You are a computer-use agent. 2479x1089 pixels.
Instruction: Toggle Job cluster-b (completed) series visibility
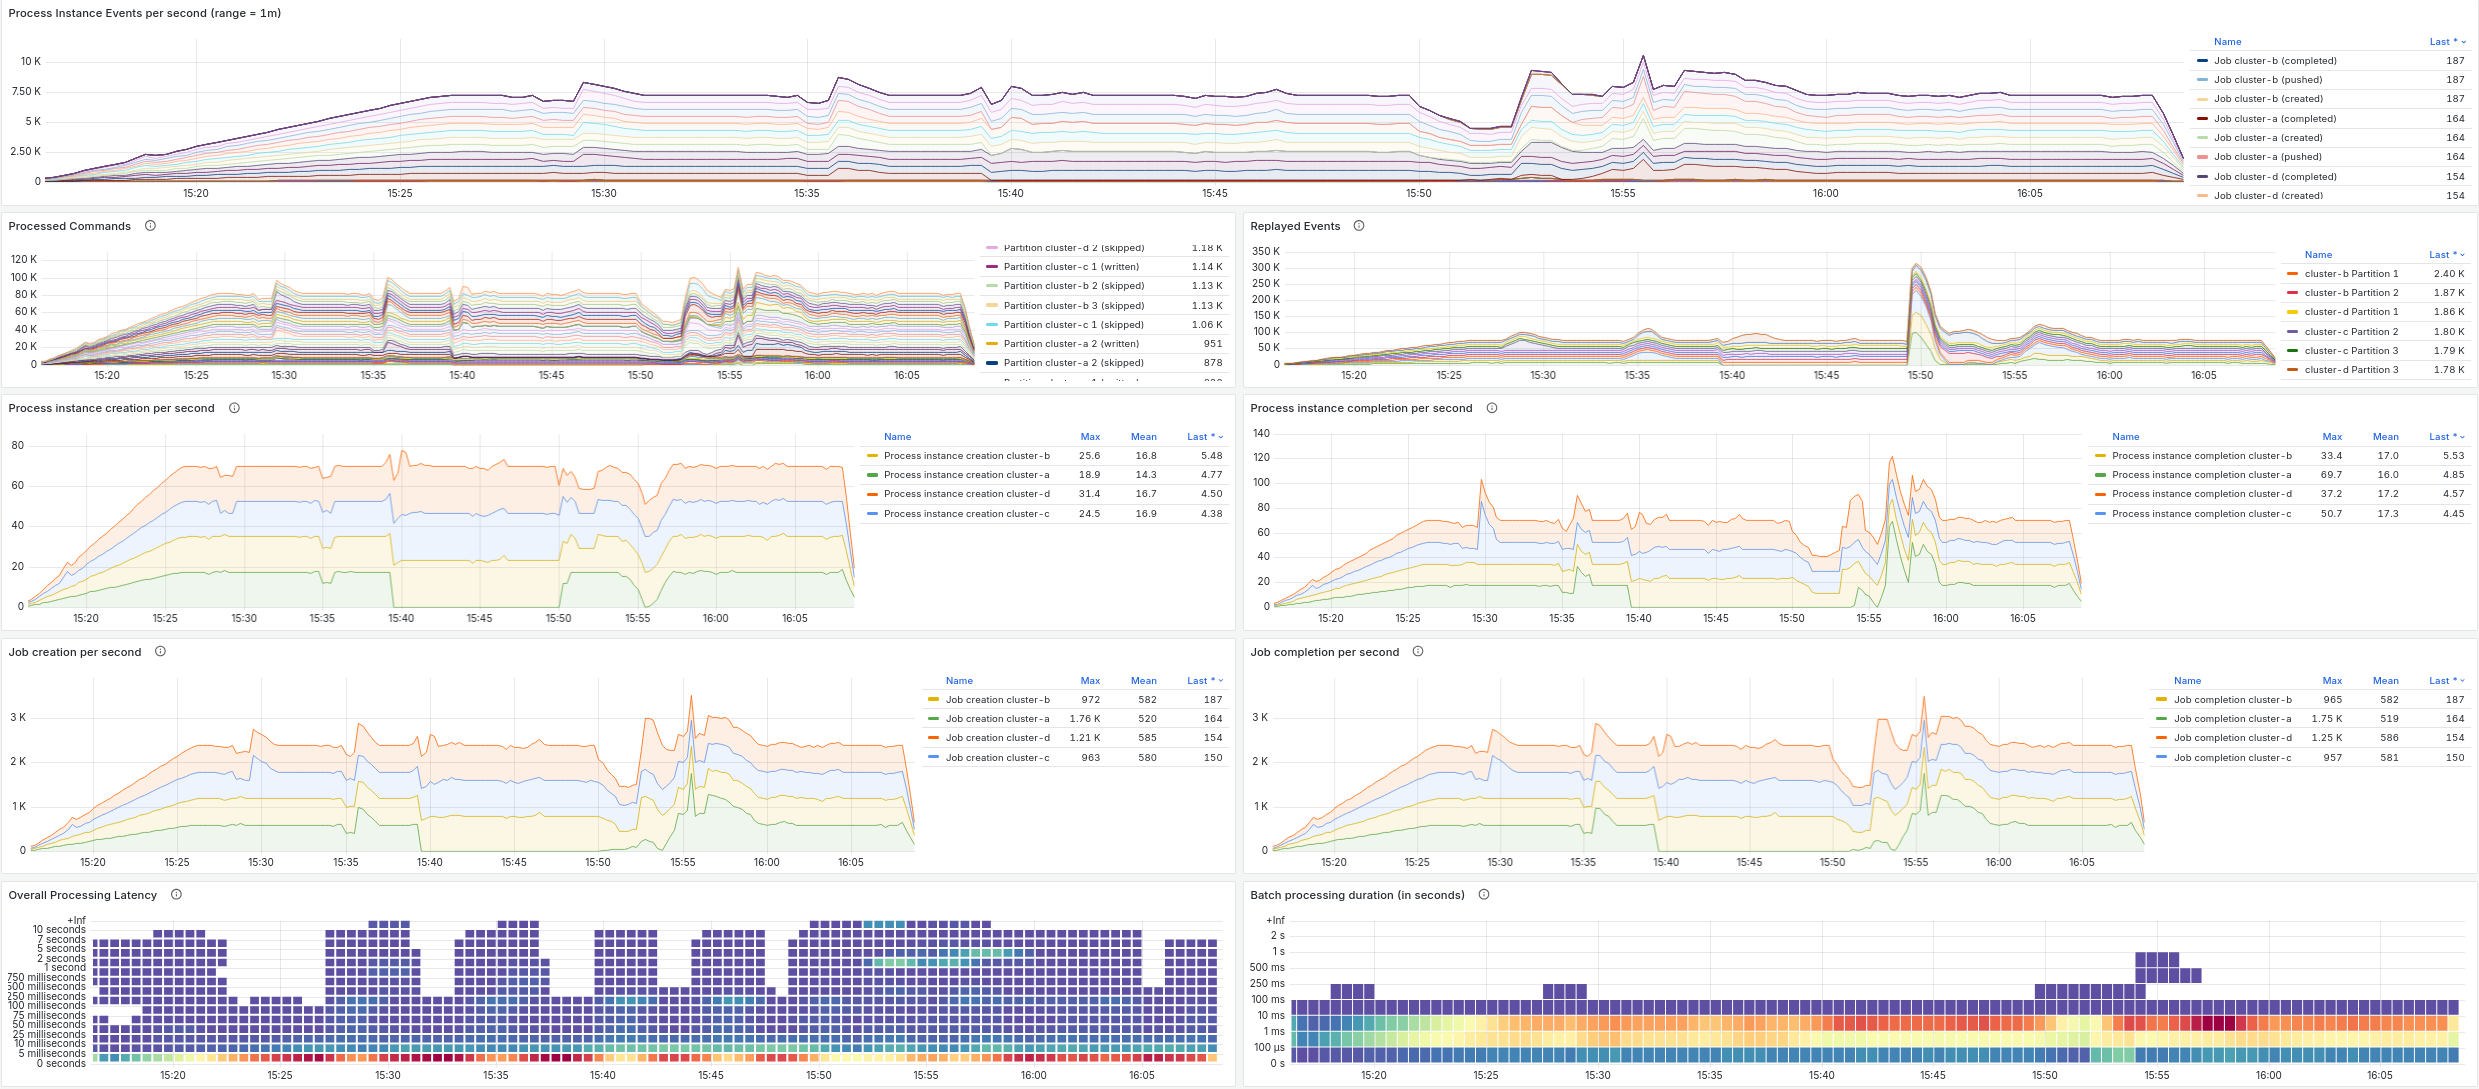[2275, 61]
